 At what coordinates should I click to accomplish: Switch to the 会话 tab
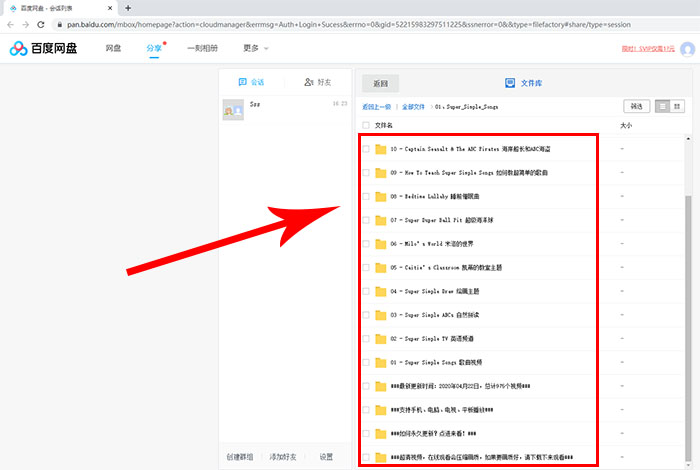(x=251, y=82)
